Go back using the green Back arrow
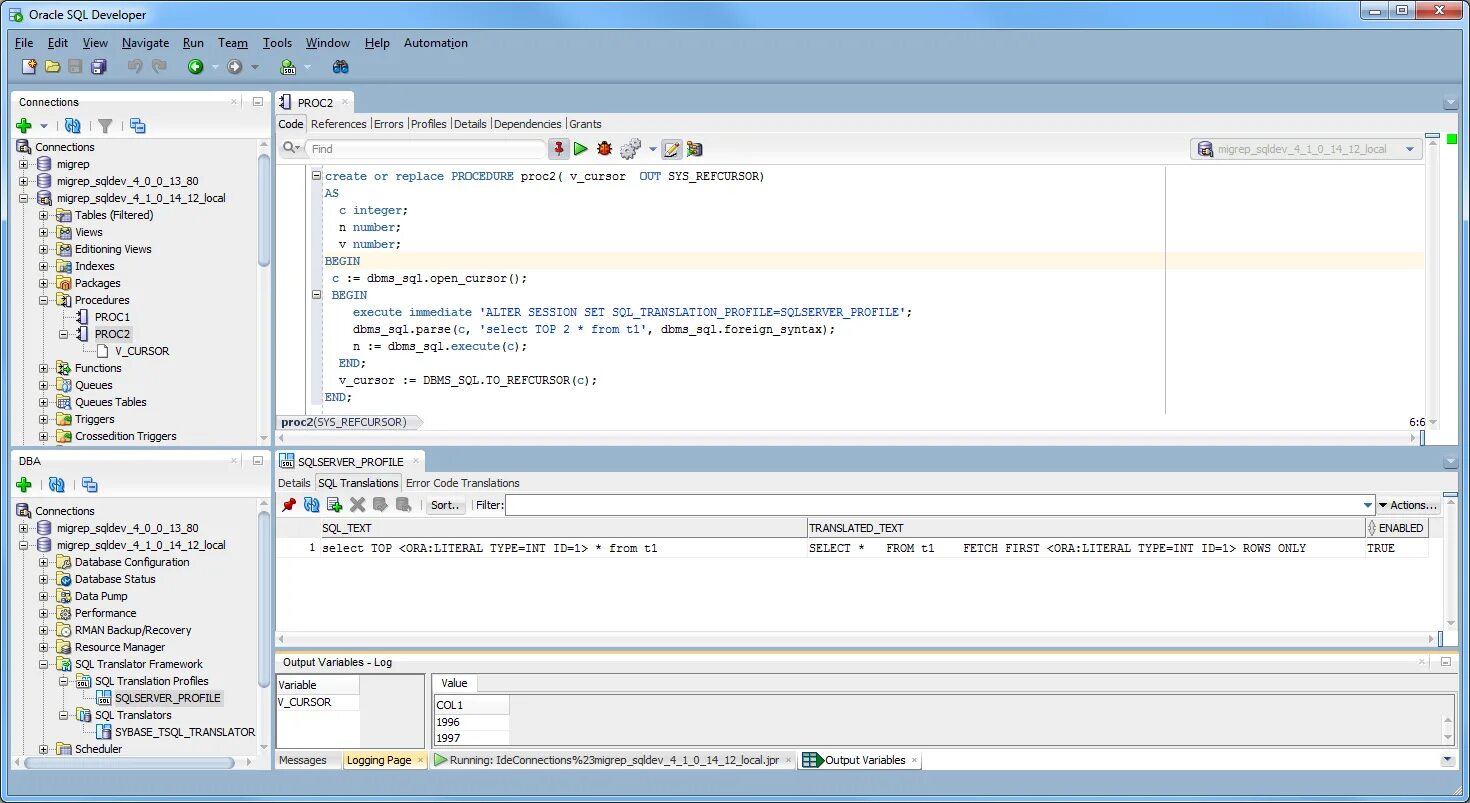This screenshot has width=1470, height=803. click(x=196, y=67)
